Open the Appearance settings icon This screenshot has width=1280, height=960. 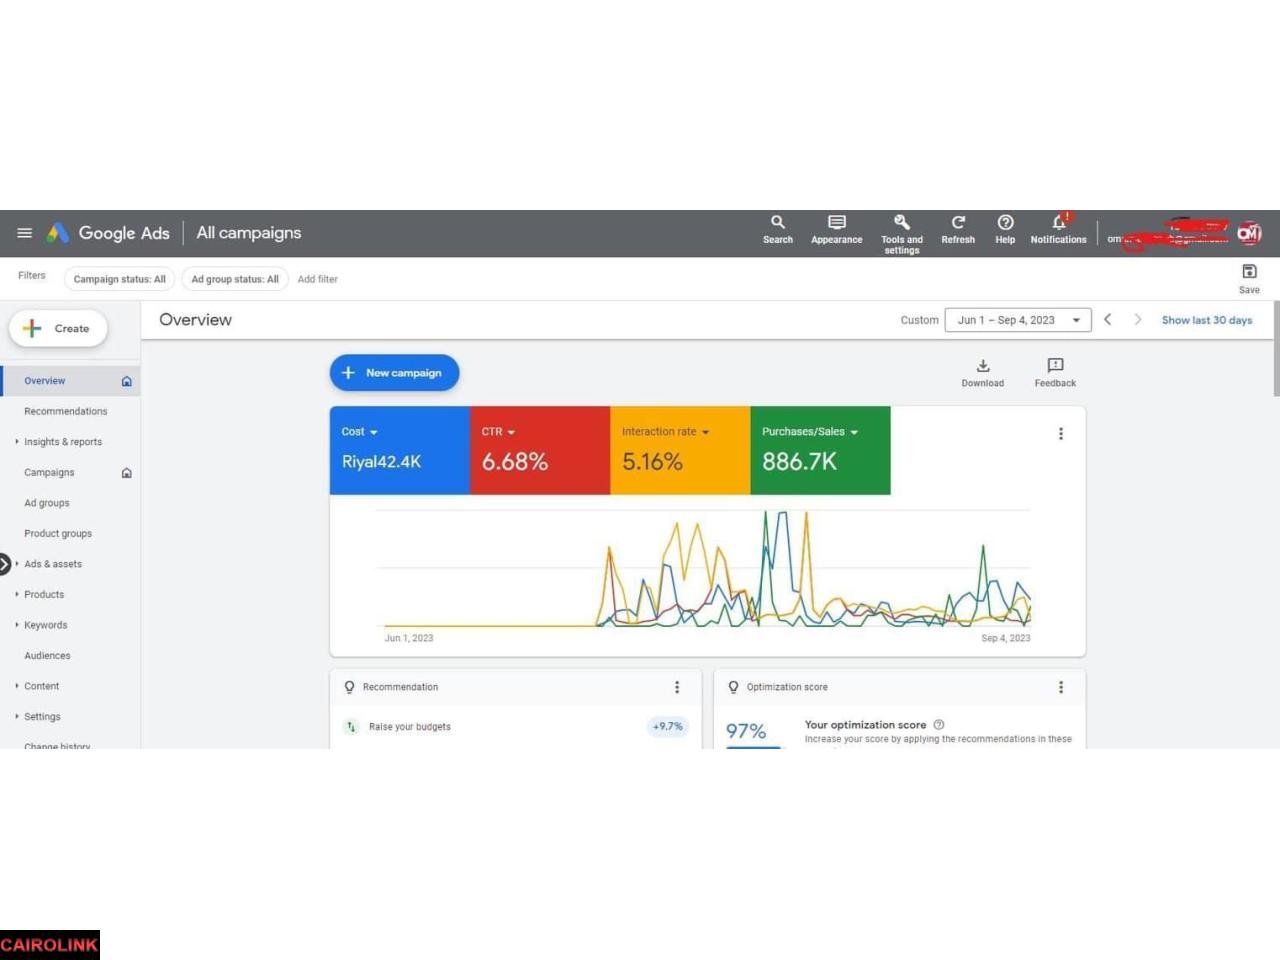pyautogui.click(x=836, y=223)
